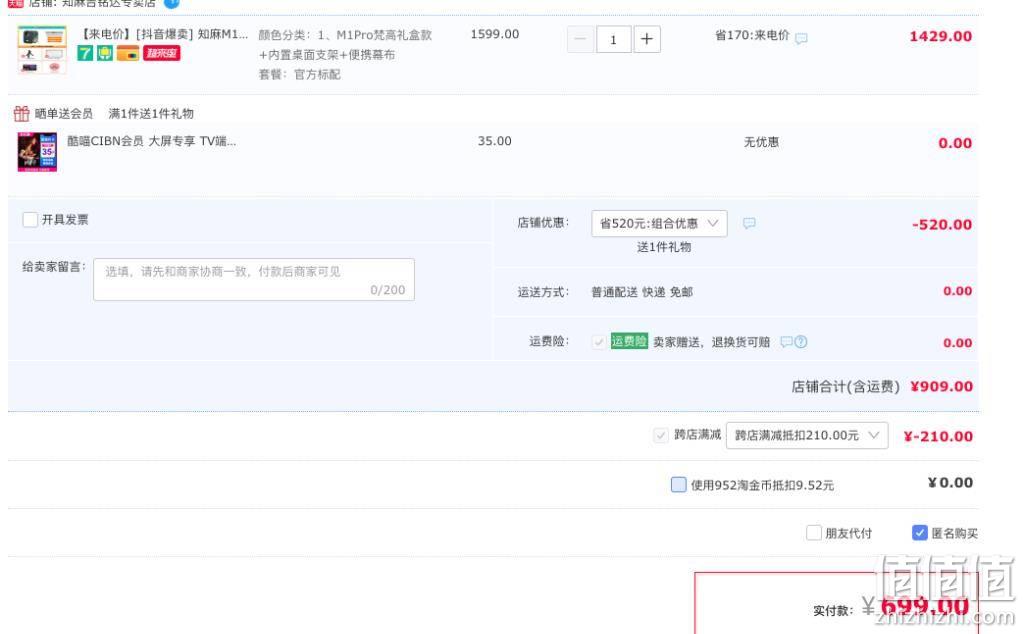Screen dimensions: 1024x634
Task: Click the 晒单送会员 promotion label
Action: tap(63, 114)
